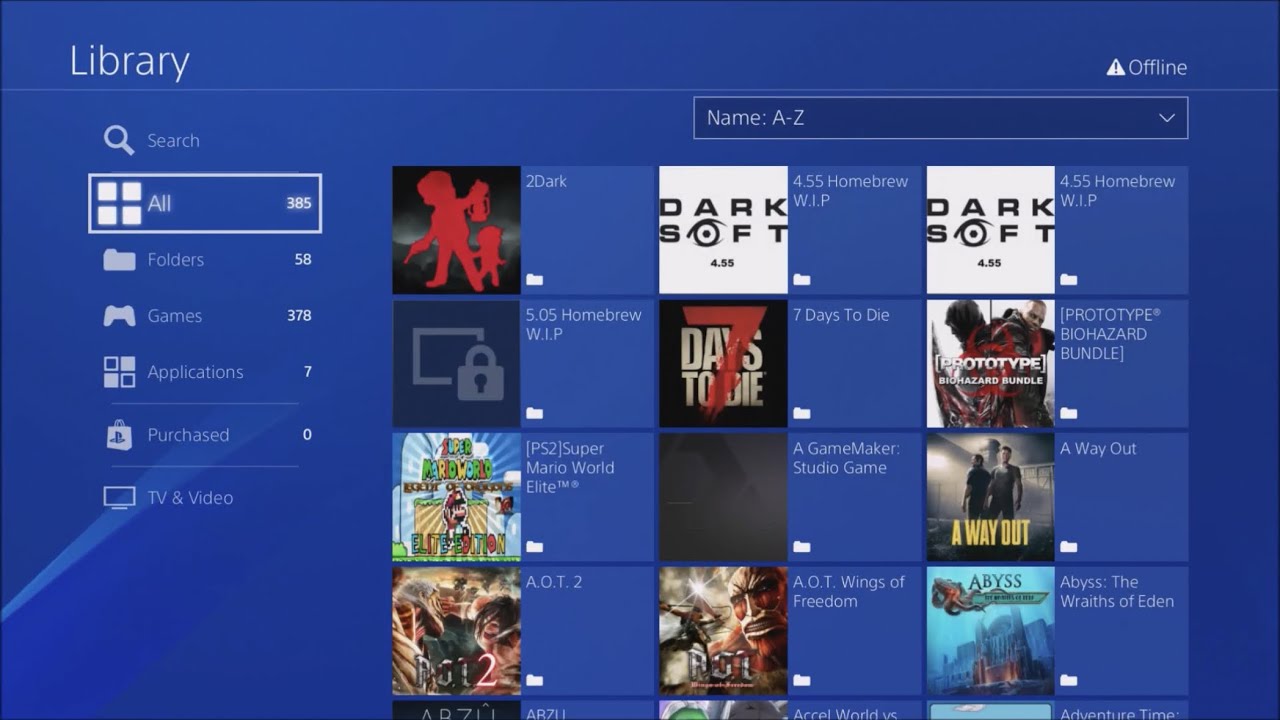1280x720 pixels.
Task: Select the Games controller icon
Action: (x=119, y=316)
